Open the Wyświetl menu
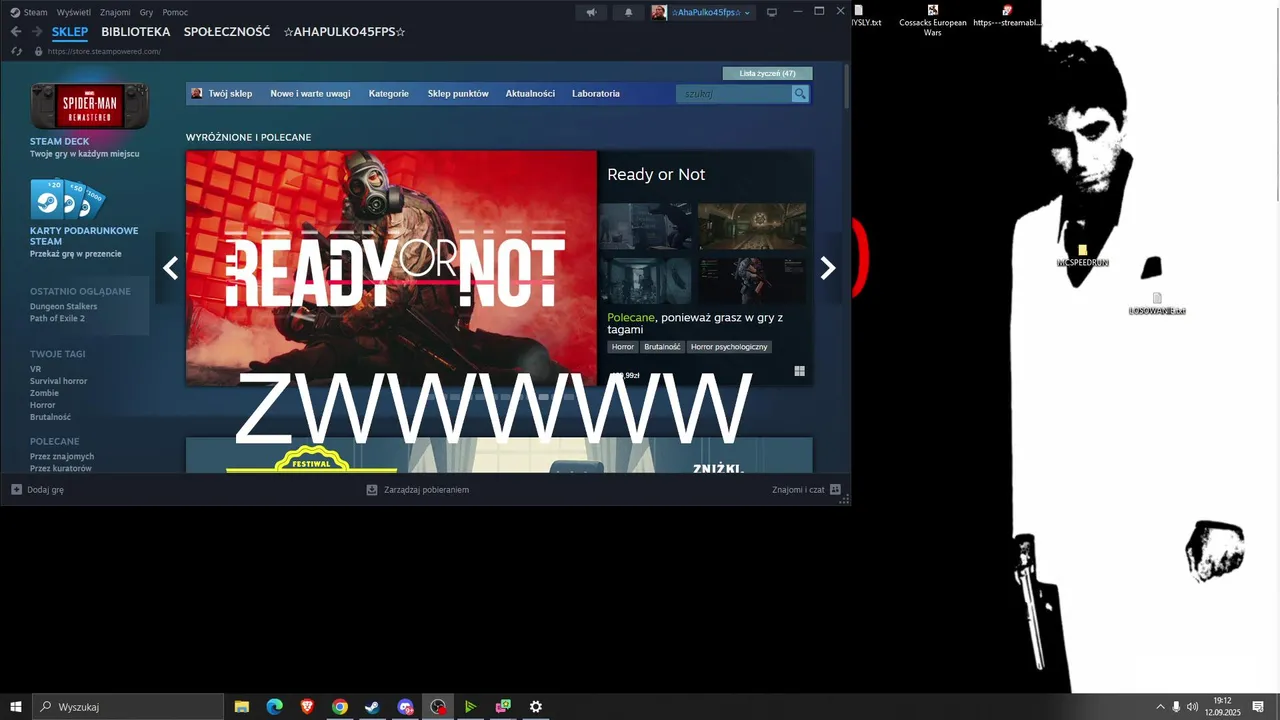 point(73,12)
